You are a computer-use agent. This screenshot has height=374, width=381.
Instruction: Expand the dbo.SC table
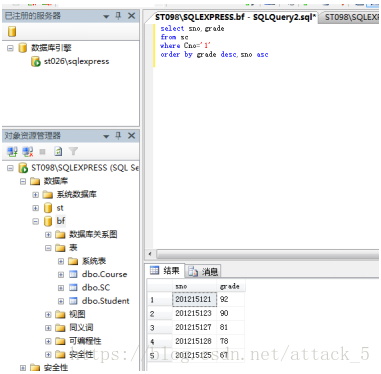pos(61,288)
